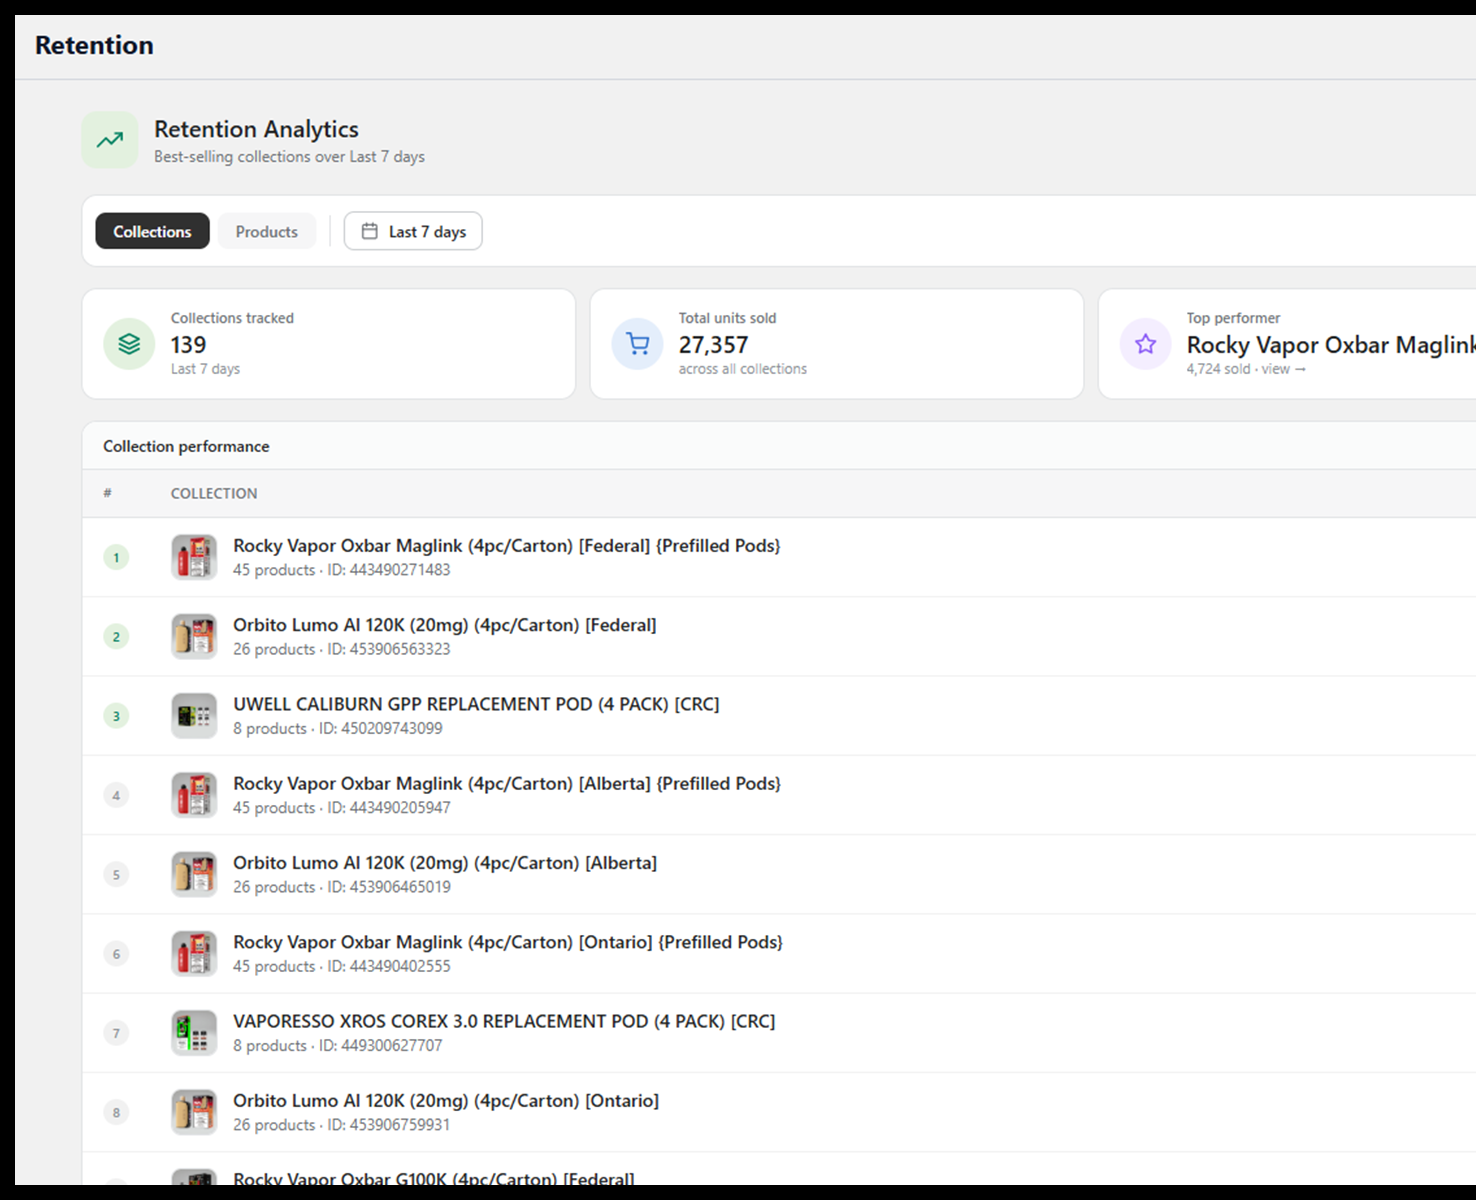Click the Collection performance section heading

point(186,446)
